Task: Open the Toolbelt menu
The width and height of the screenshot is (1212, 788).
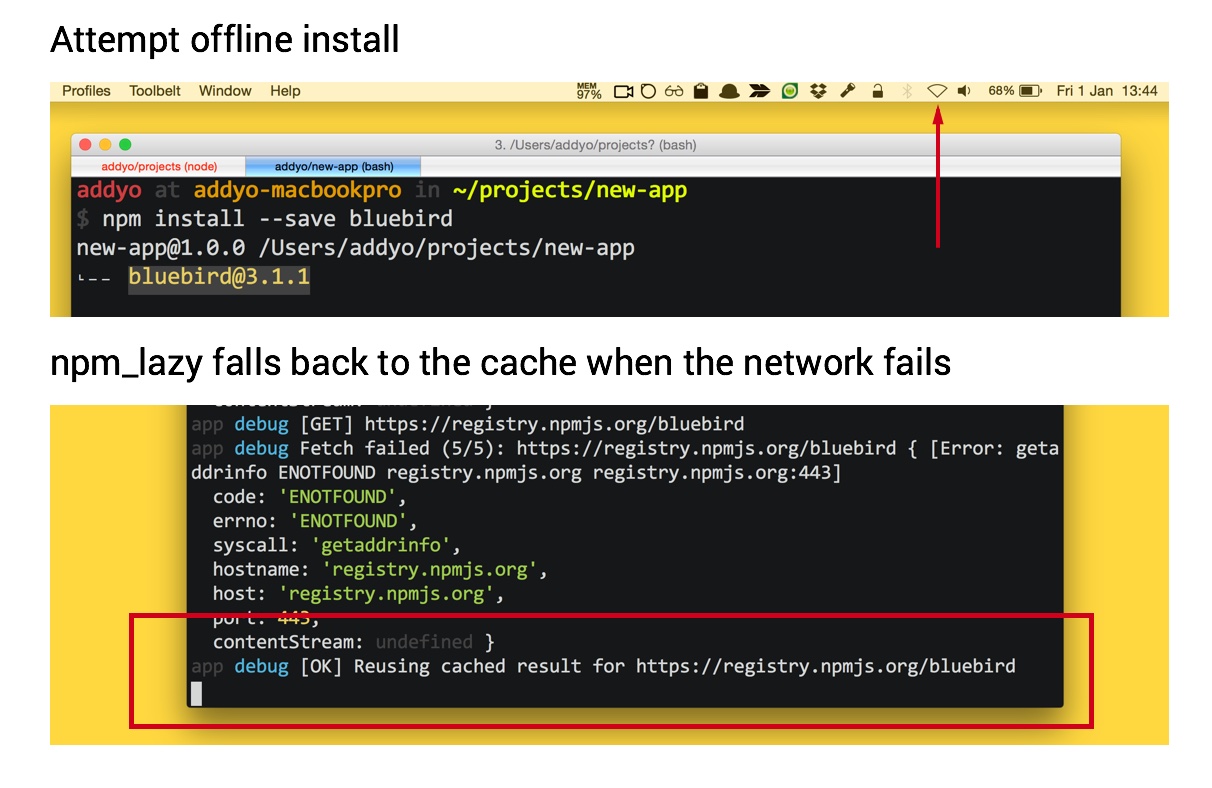Action: click(x=155, y=91)
